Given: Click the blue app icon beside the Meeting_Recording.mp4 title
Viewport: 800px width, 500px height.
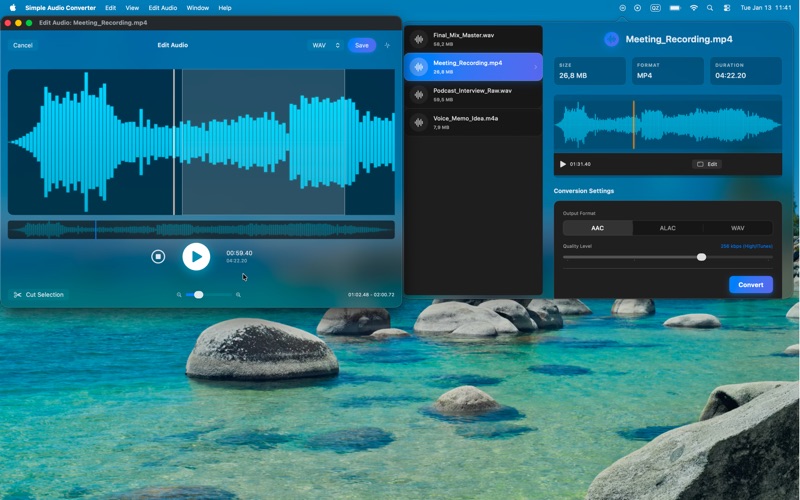Looking at the screenshot, I should tap(611, 39).
